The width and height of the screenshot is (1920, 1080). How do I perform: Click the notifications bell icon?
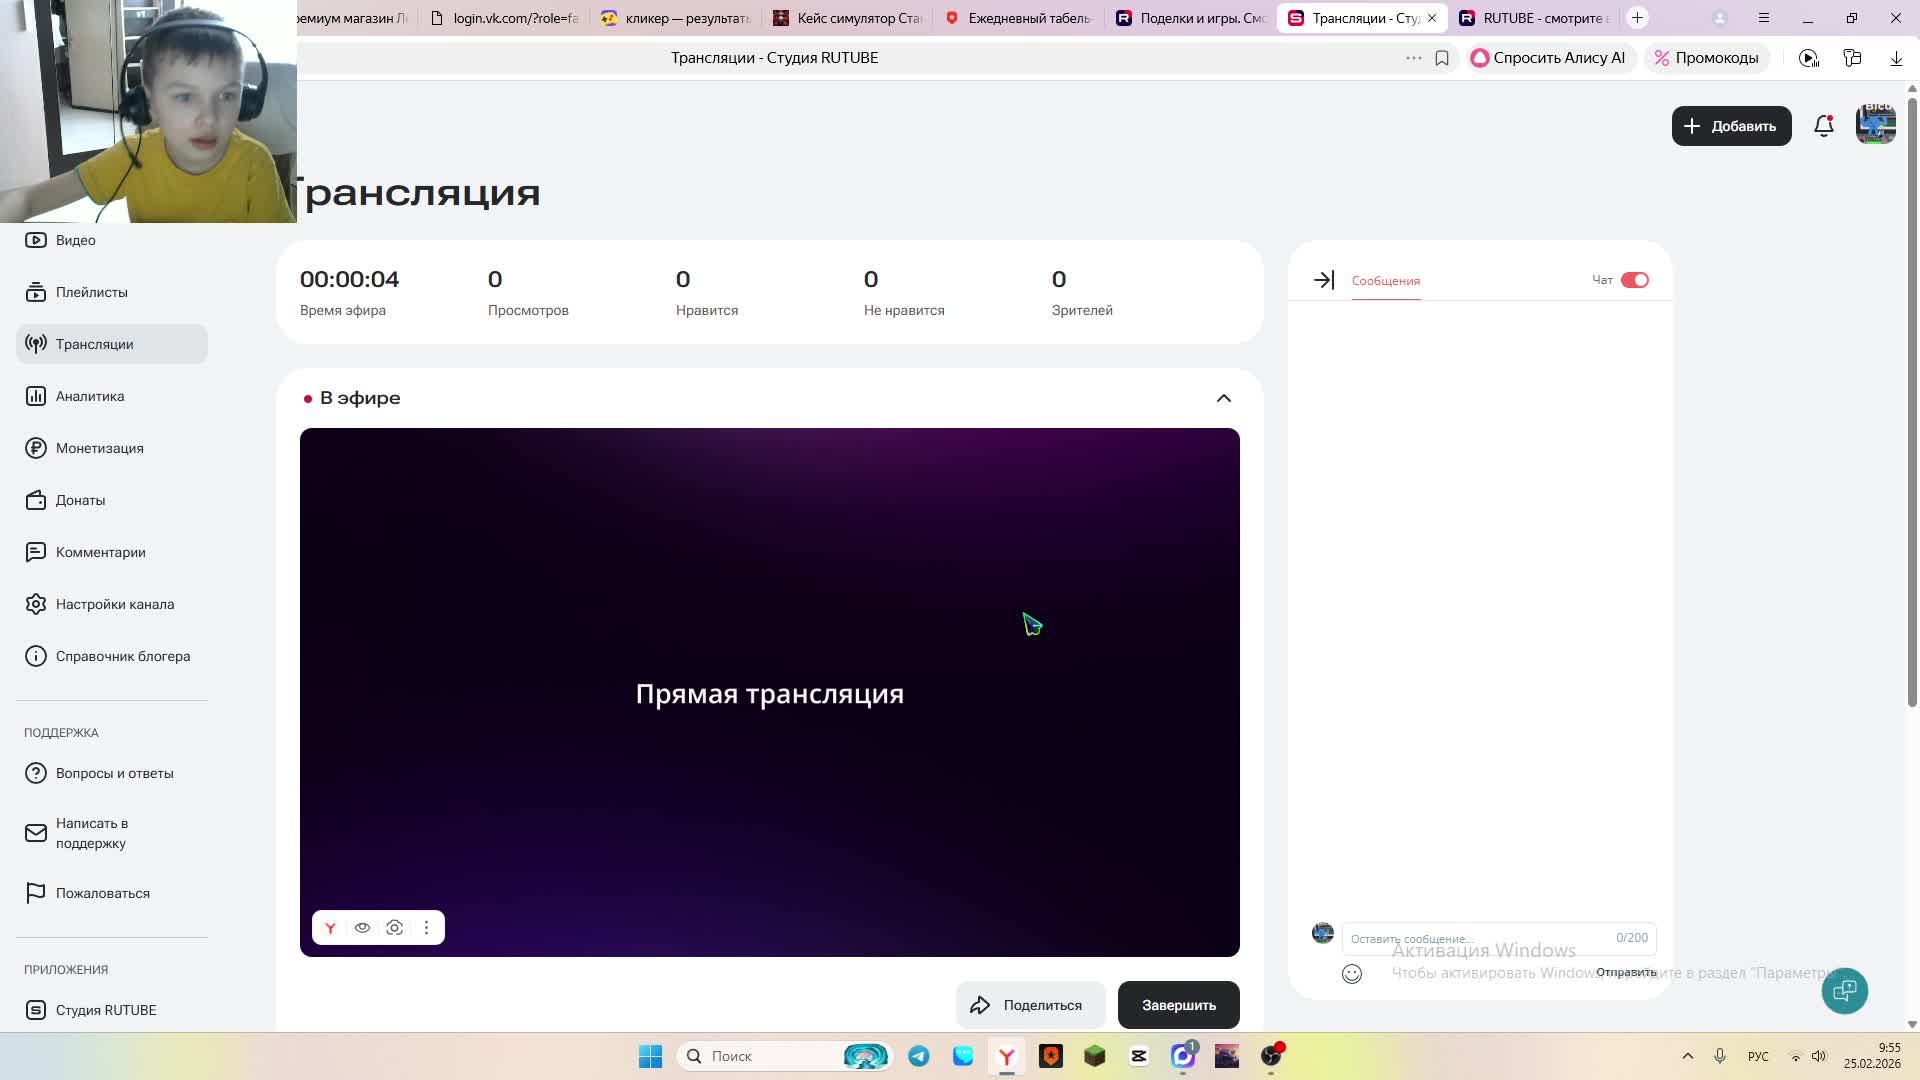click(x=1823, y=126)
